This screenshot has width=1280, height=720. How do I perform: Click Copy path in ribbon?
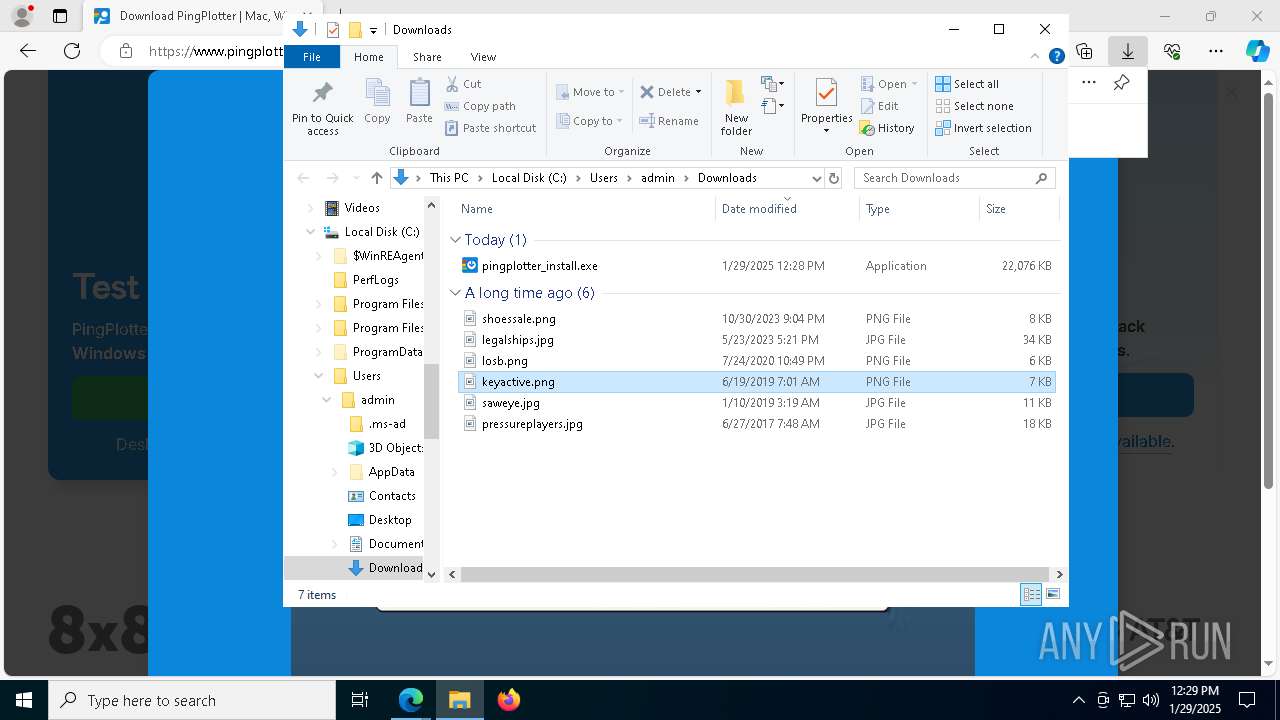(480, 106)
